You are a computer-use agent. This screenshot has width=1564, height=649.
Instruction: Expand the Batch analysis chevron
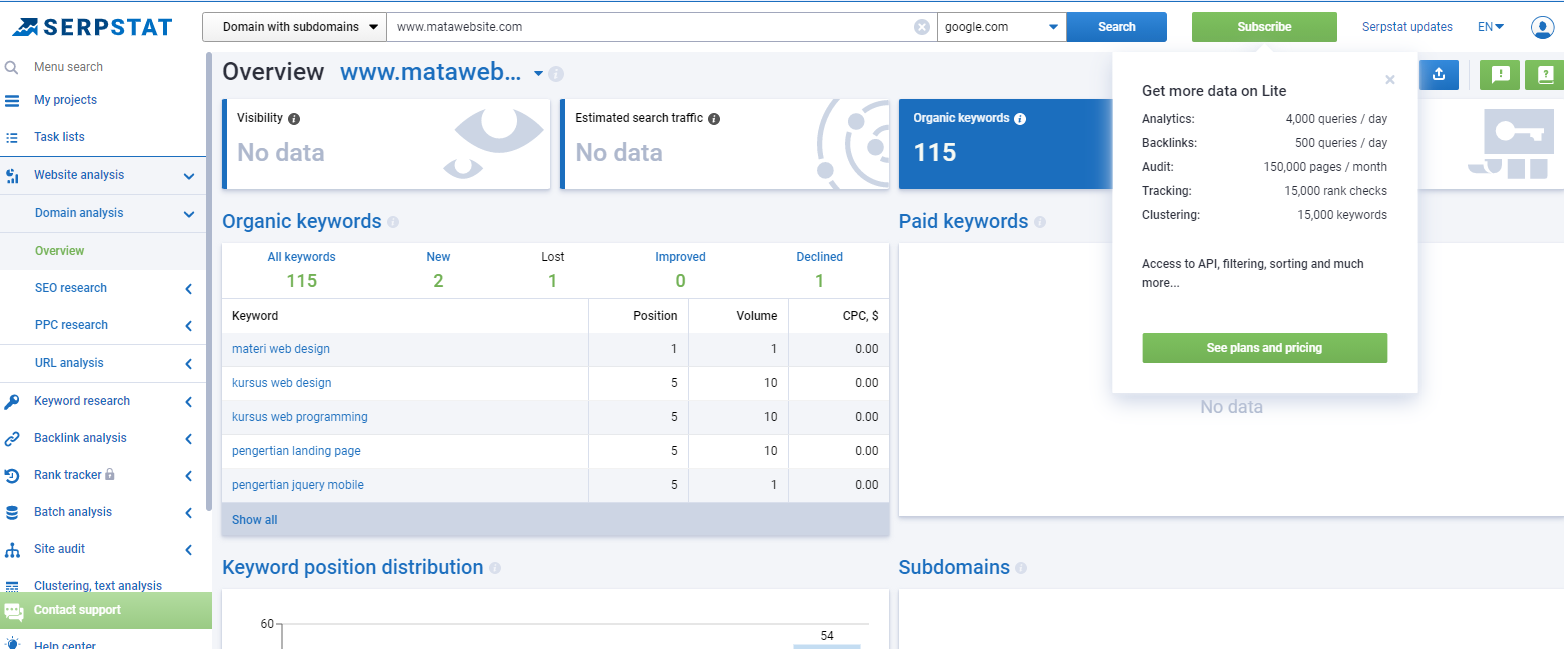189,513
